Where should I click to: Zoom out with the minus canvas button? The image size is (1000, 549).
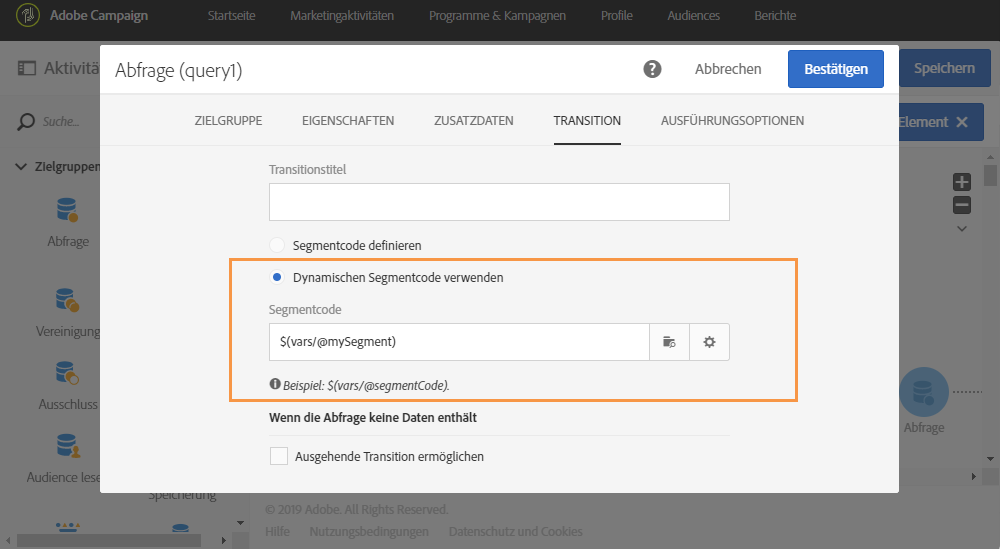tap(962, 205)
